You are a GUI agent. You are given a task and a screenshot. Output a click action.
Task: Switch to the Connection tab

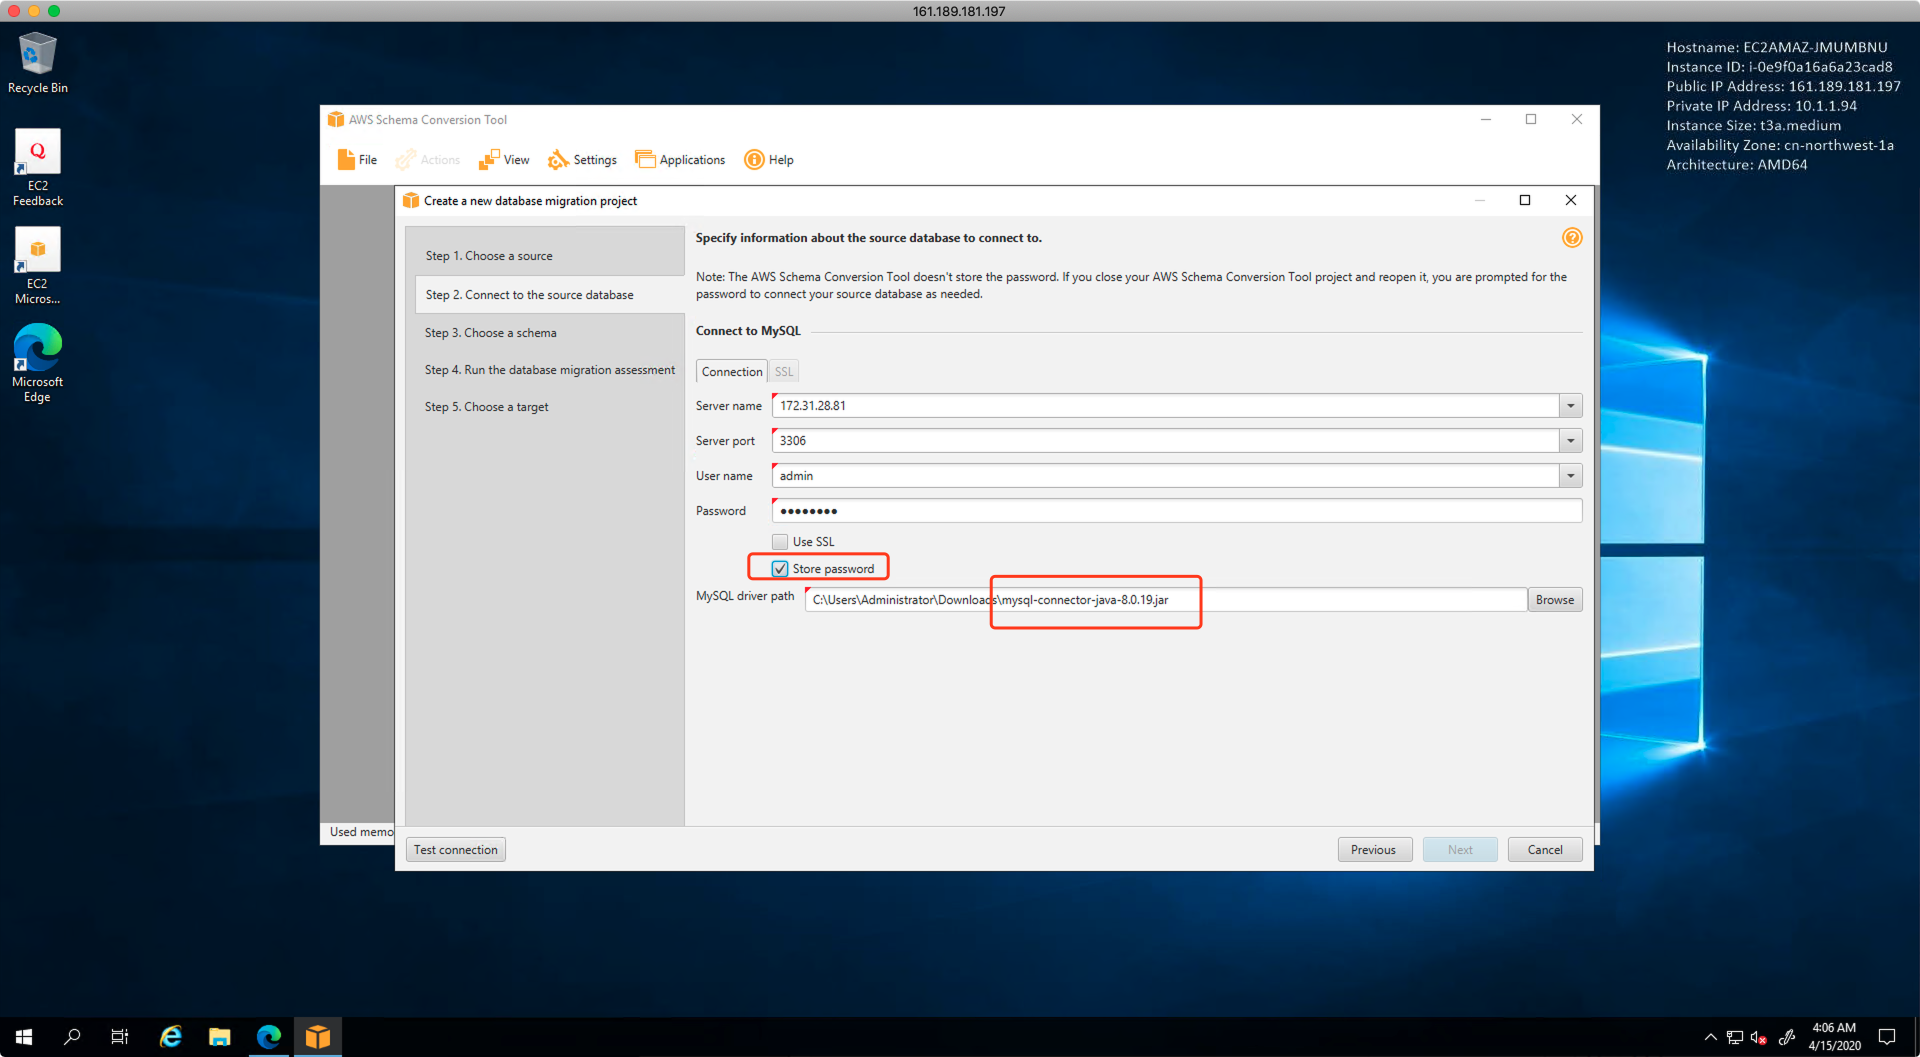click(x=731, y=372)
